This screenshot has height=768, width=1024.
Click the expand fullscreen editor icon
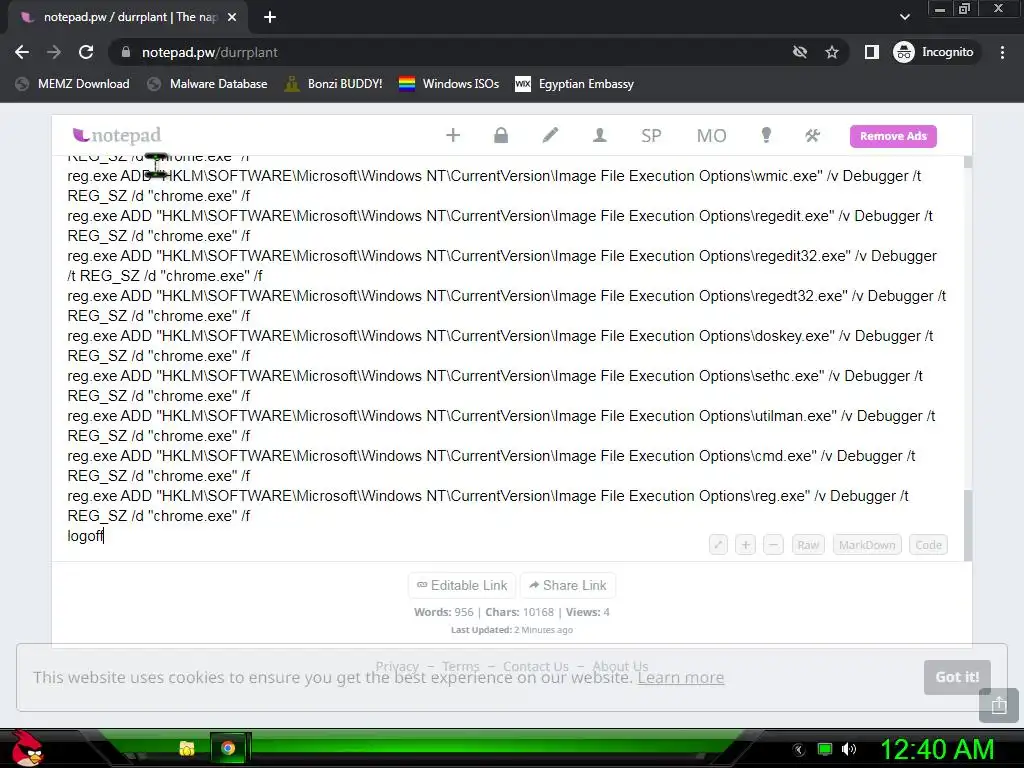[x=718, y=545]
